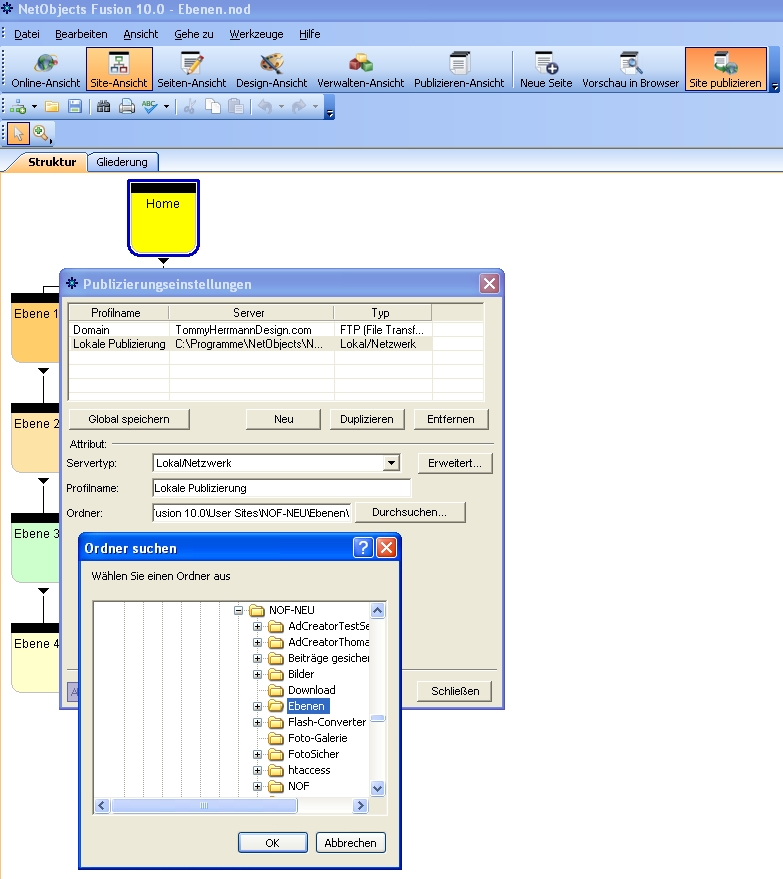This screenshot has height=879, width=783.
Task: Open the Design-Ansicht view
Action: point(271,70)
